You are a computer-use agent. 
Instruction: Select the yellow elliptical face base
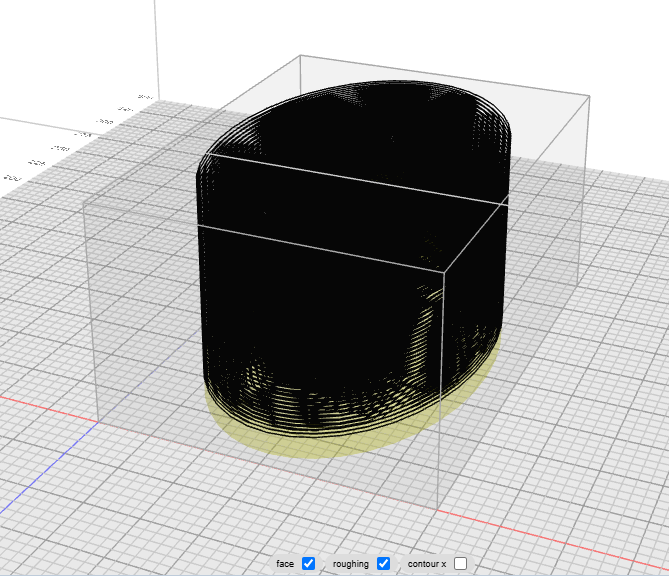click(x=333, y=448)
